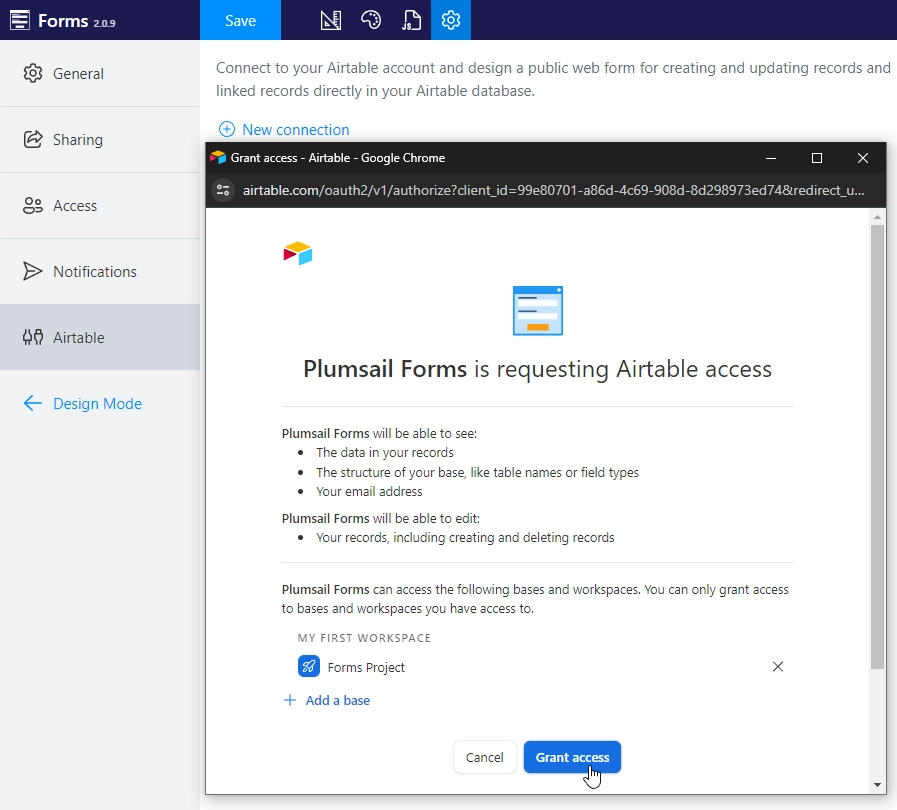Open the form designer ruler icon
The width and height of the screenshot is (897, 810).
(331, 20)
